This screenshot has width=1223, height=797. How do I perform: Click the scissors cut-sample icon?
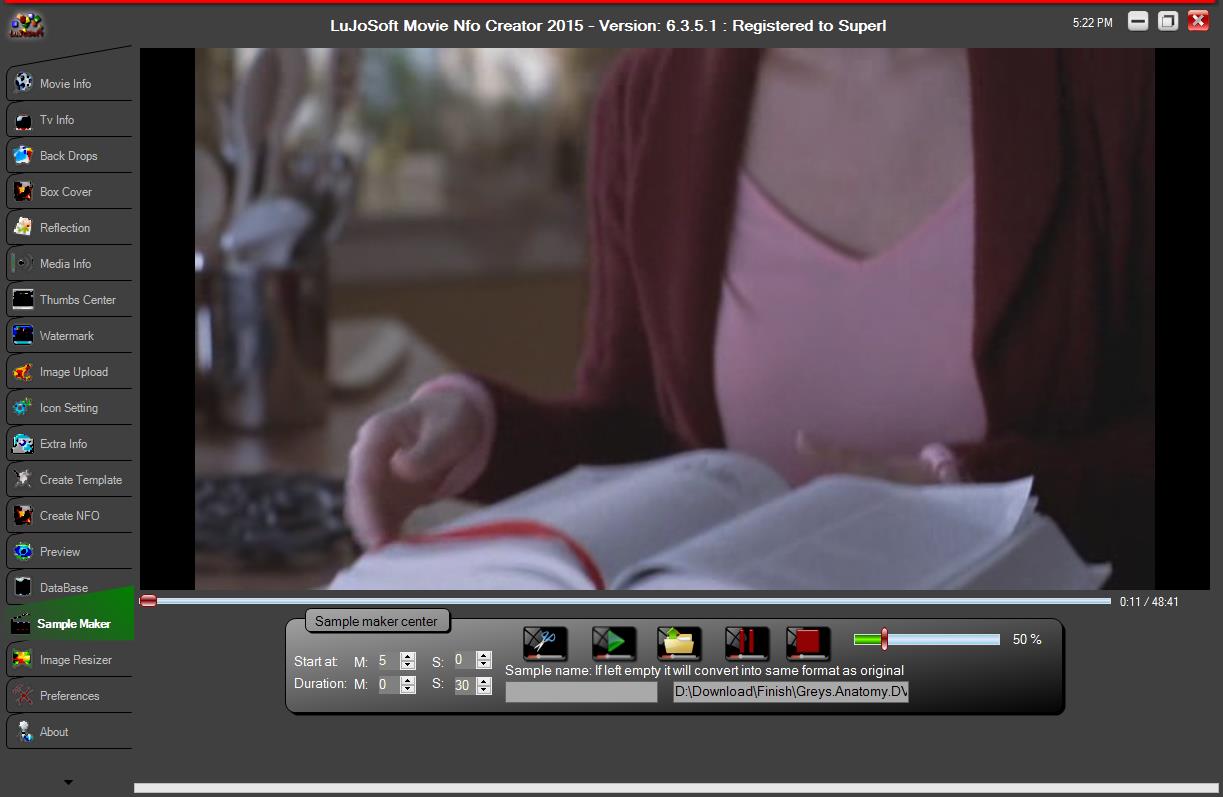click(x=545, y=643)
